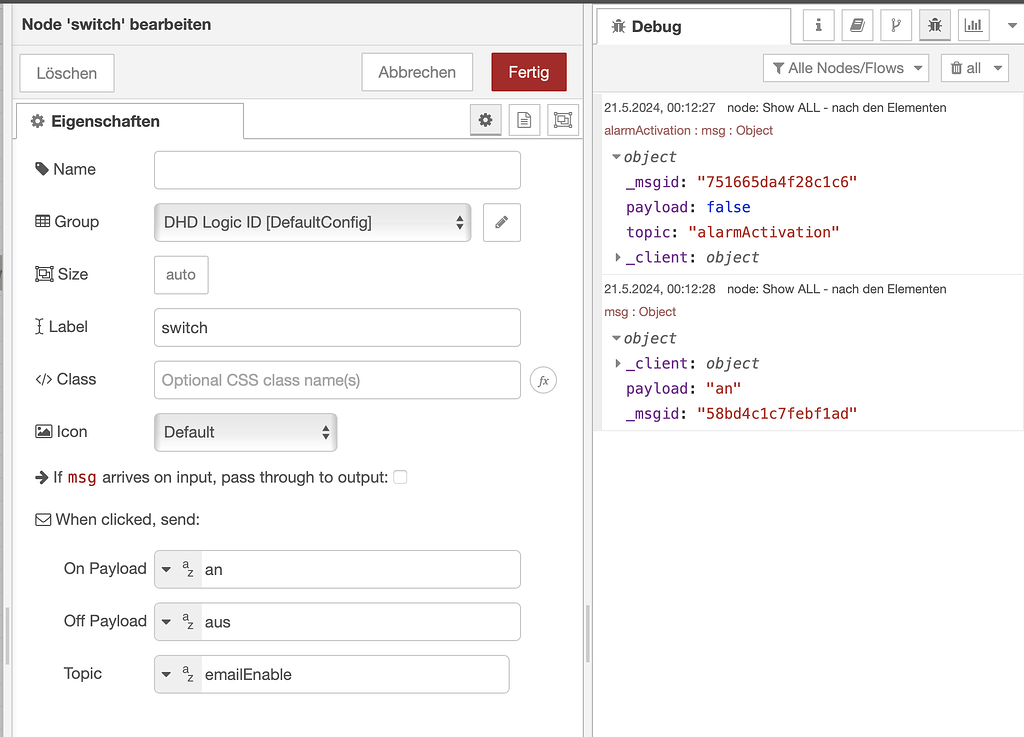1024x737 pixels.
Task: Open the Info sidebar panel
Action: pyautogui.click(x=817, y=25)
